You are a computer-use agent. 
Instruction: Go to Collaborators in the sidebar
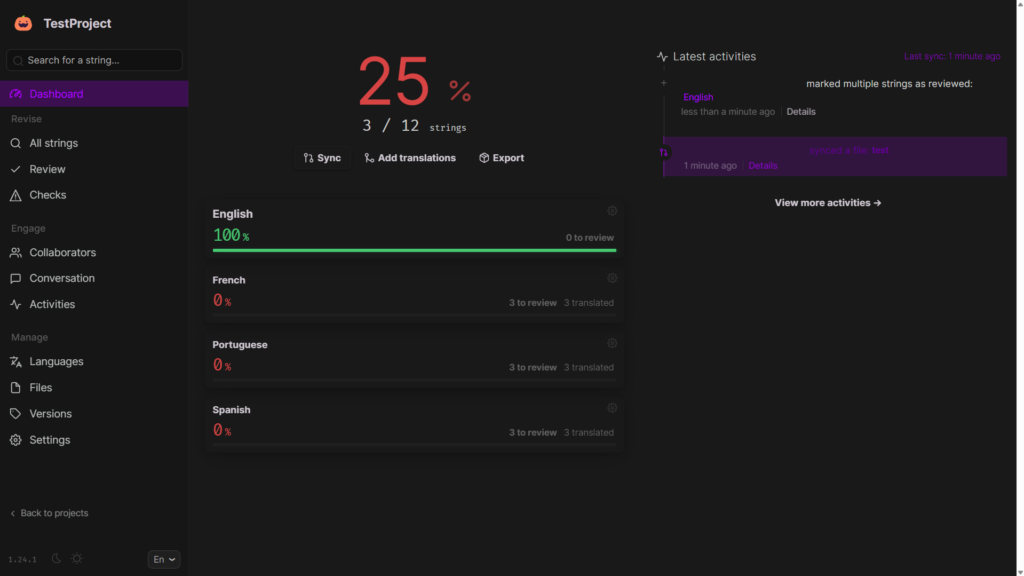coord(62,253)
